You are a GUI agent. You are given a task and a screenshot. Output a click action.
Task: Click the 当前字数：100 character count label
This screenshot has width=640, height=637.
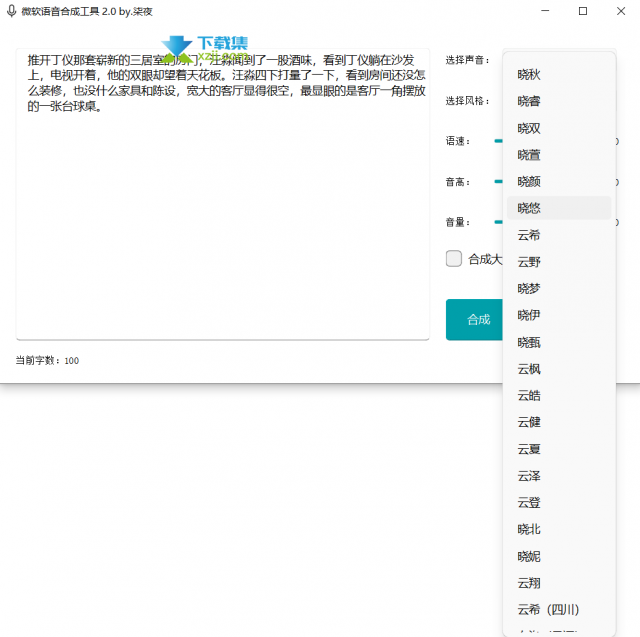click(x=47, y=361)
